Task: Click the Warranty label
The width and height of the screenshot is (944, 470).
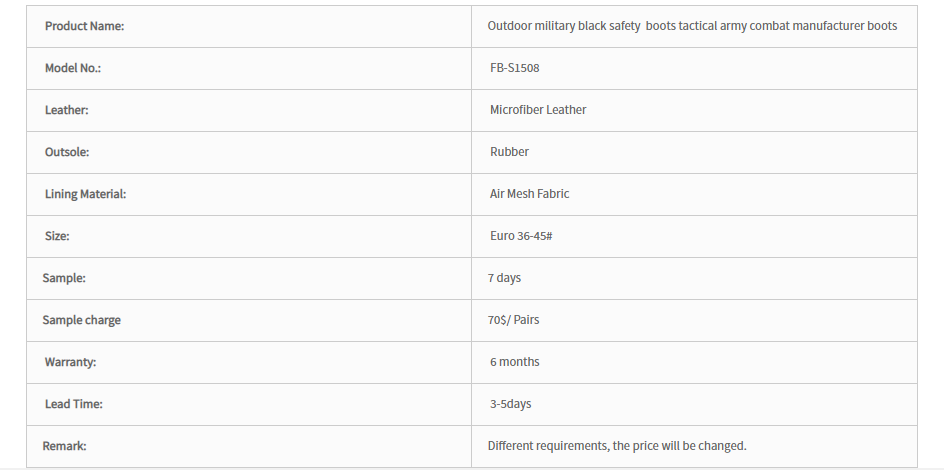Action: (x=70, y=362)
